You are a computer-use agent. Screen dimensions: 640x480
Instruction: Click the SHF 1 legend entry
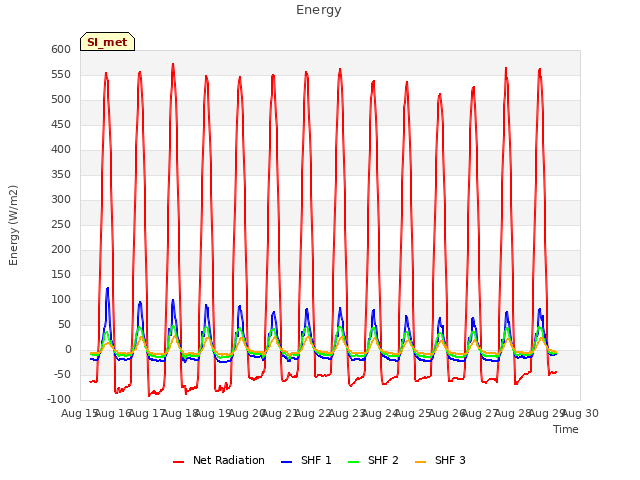[307, 460]
